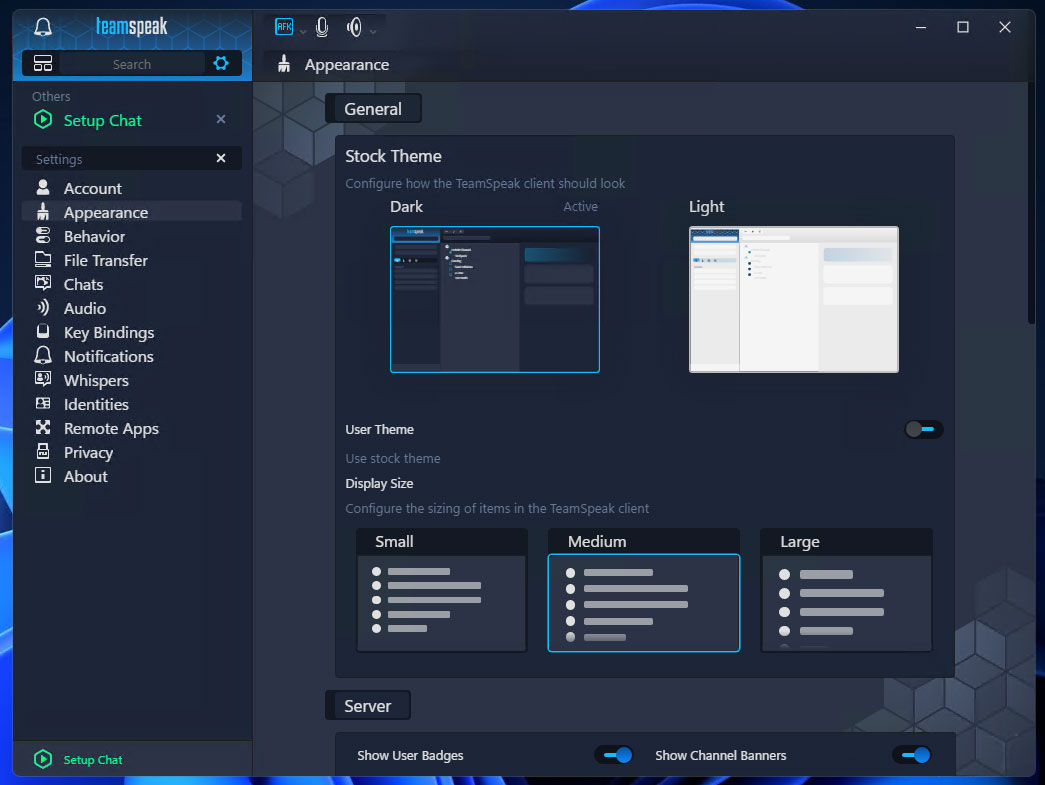This screenshot has width=1045, height=785.
Task: Toggle the User Theme switch
Action: [923, 429]
